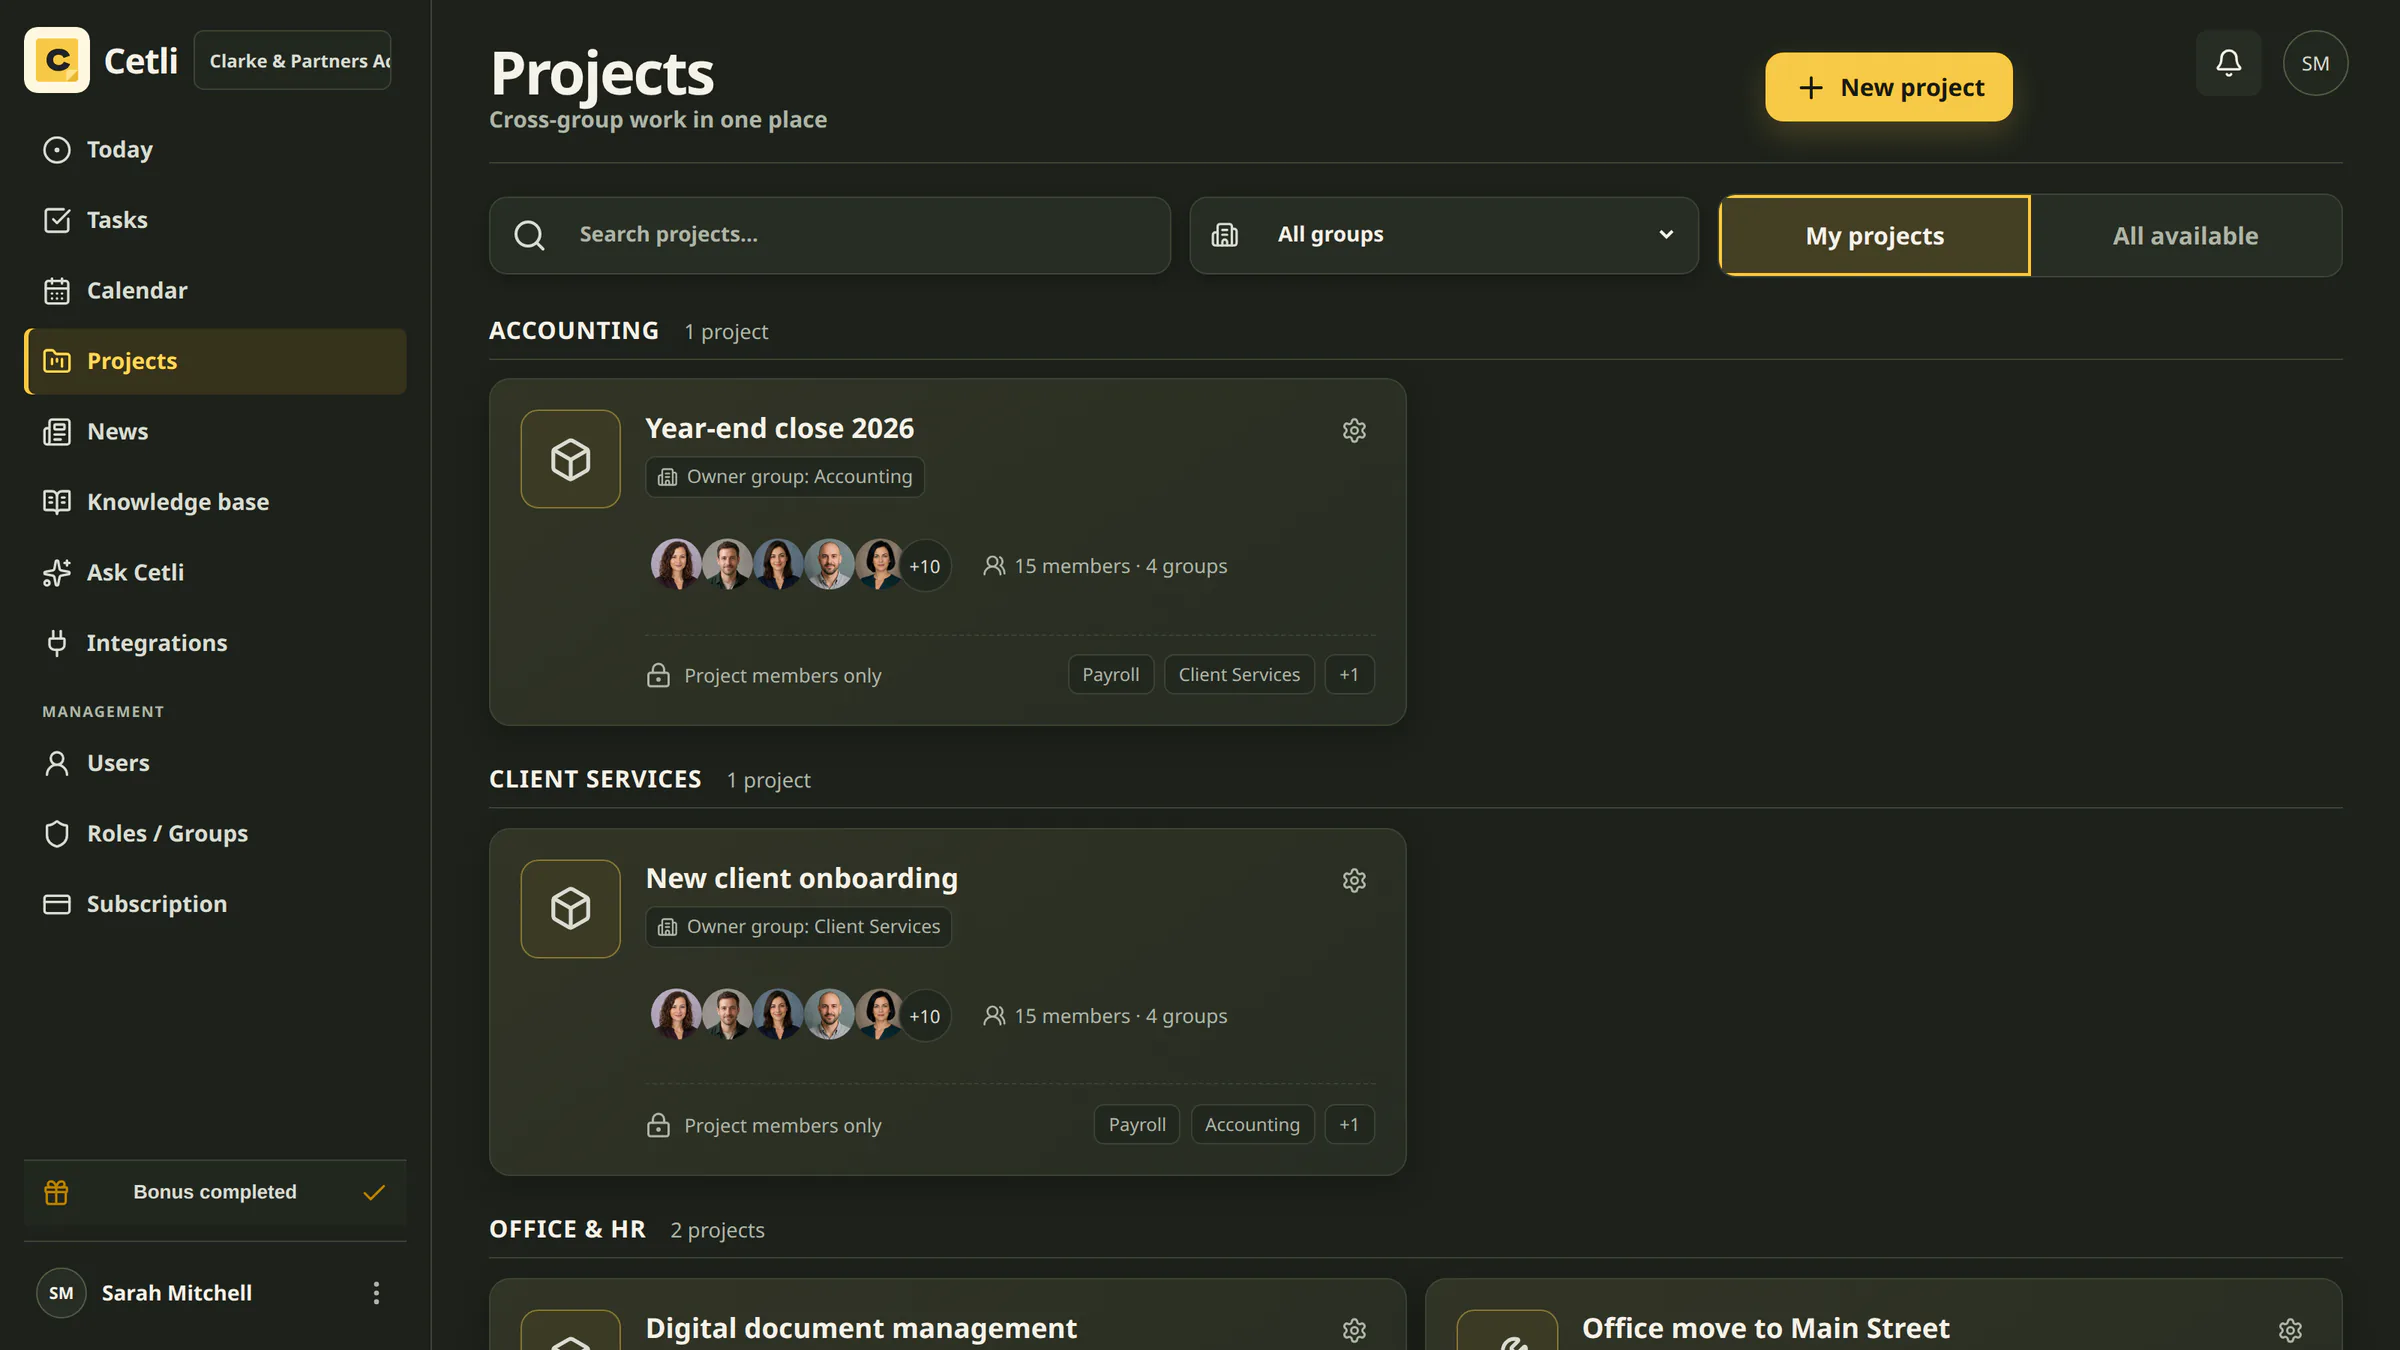Screen dimensions: 2400x1350
Task: Click the New client onboarding cube icon
Action: coord(570,909)
